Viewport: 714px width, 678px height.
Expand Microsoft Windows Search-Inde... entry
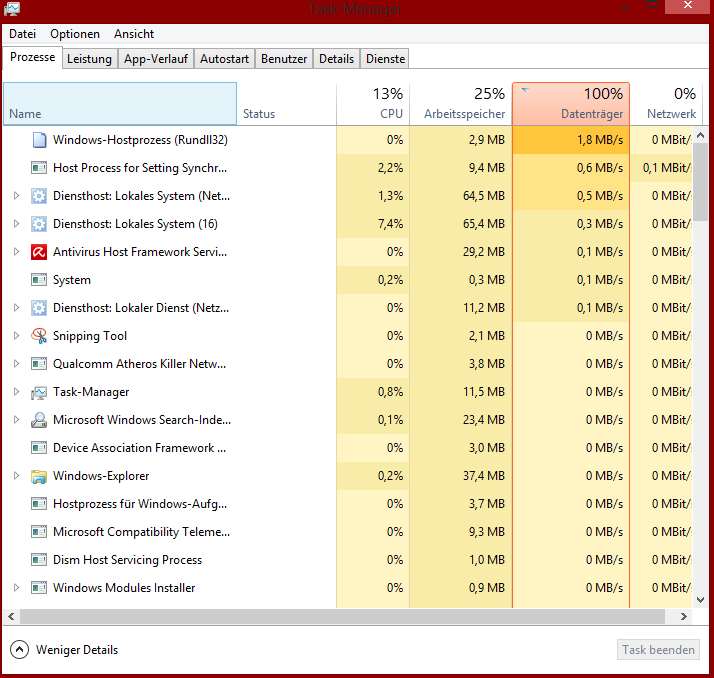16,420
